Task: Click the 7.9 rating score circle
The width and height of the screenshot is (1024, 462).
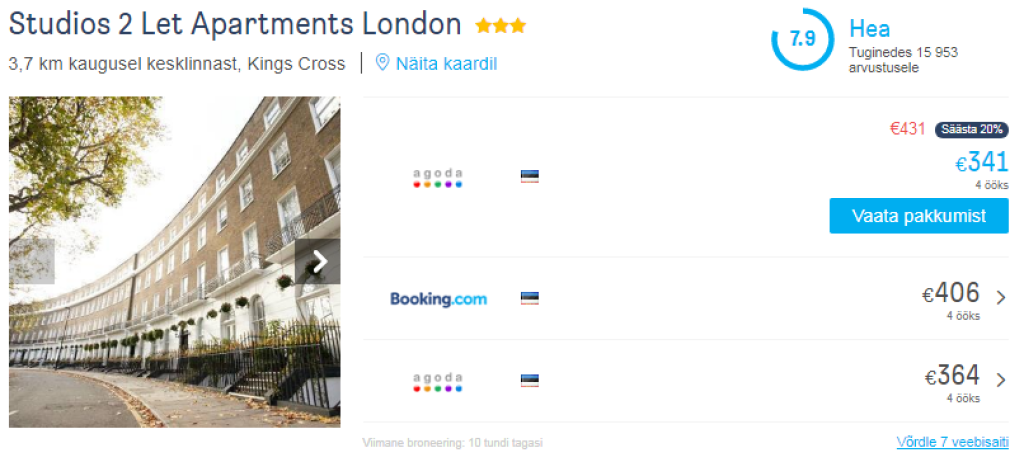Action: [802, 40]
